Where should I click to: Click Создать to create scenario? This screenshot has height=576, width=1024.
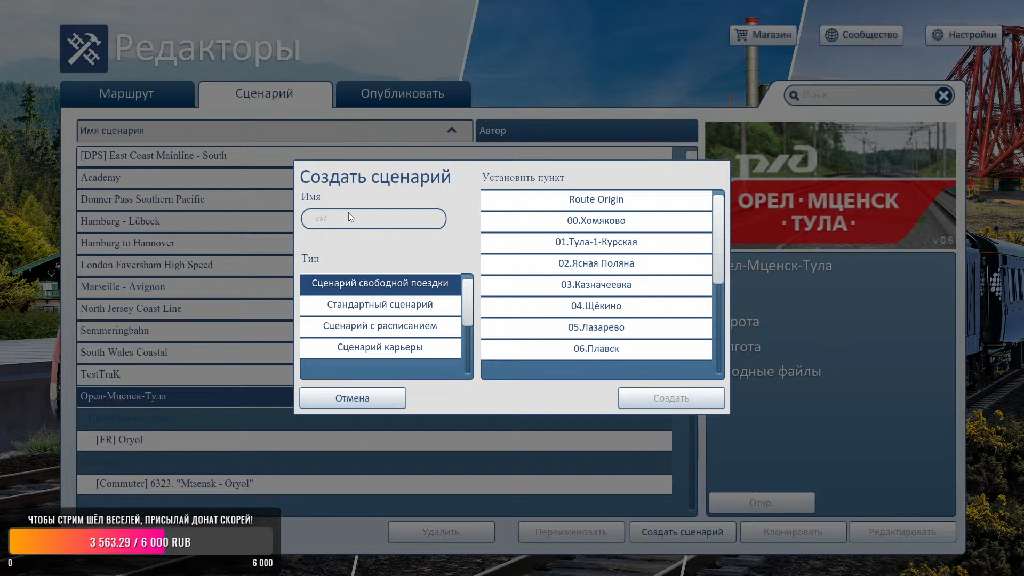671,398
